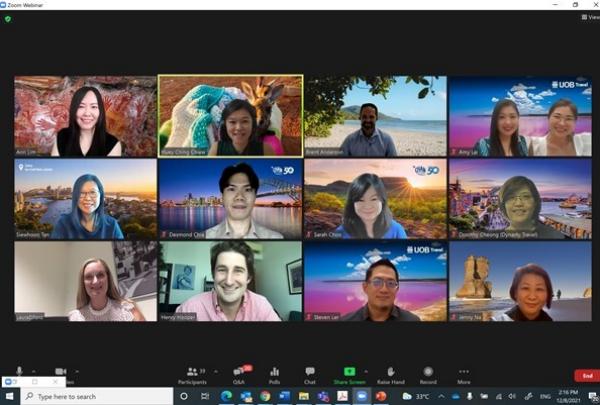Open Cortana circle icon on taskbar
600x405 pixels.
[x=184, y=396]
